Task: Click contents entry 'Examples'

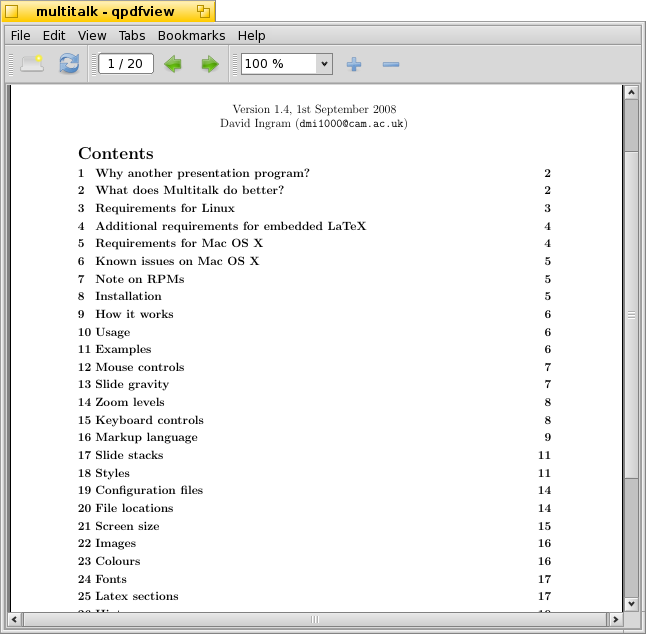Action: coord(124,349)
